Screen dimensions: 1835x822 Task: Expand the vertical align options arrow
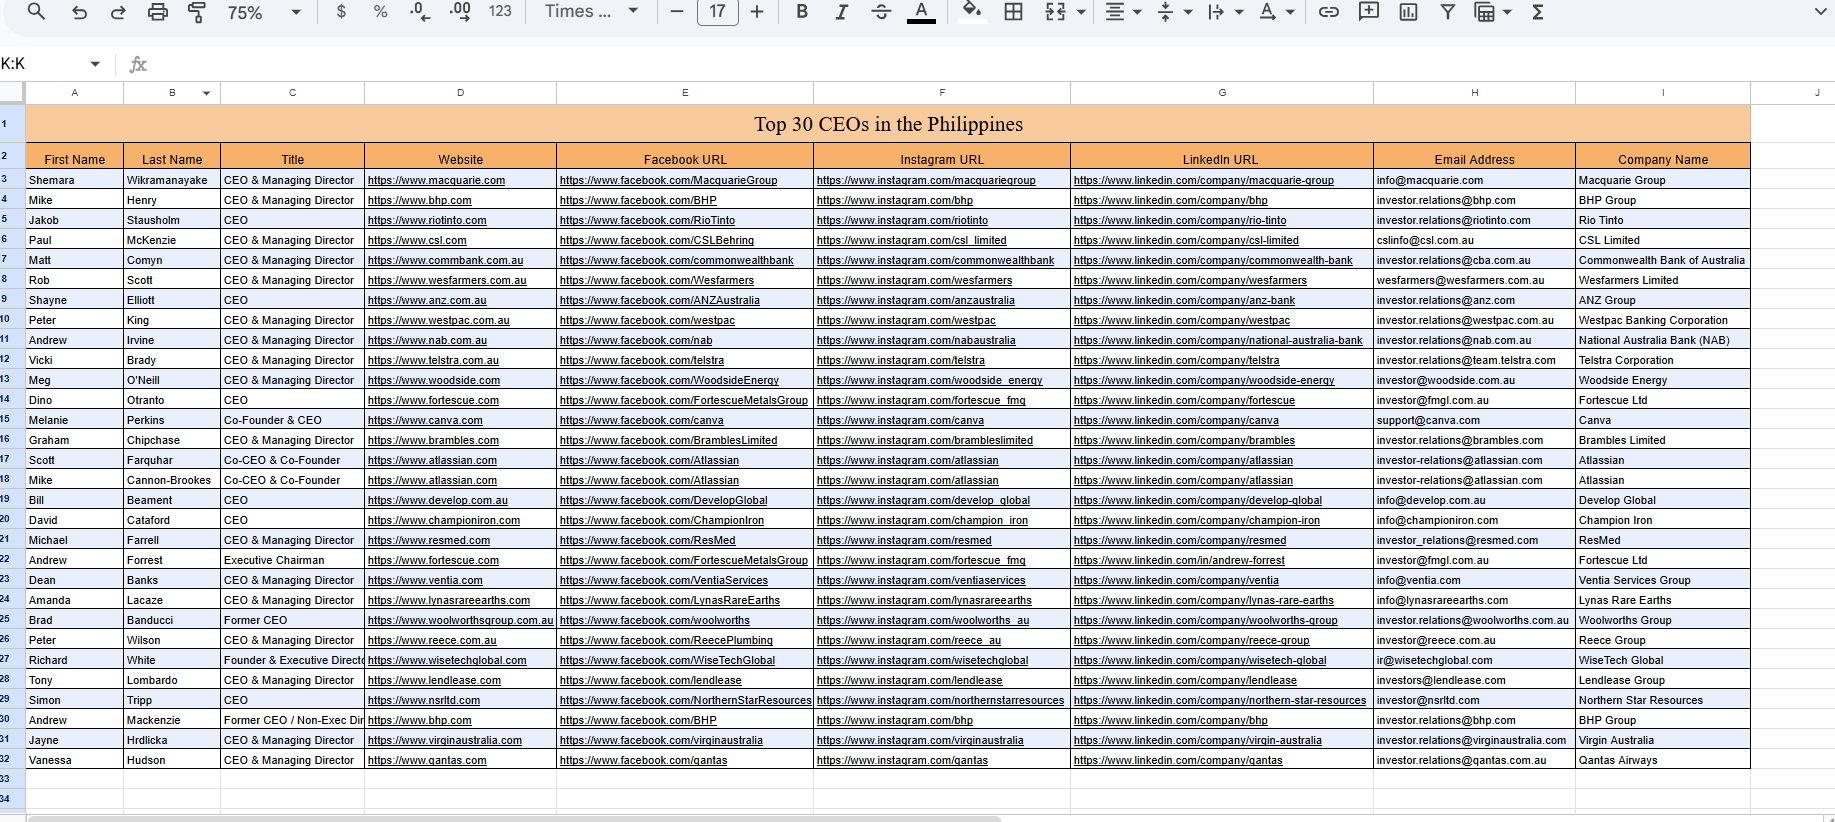(1188, 12)
